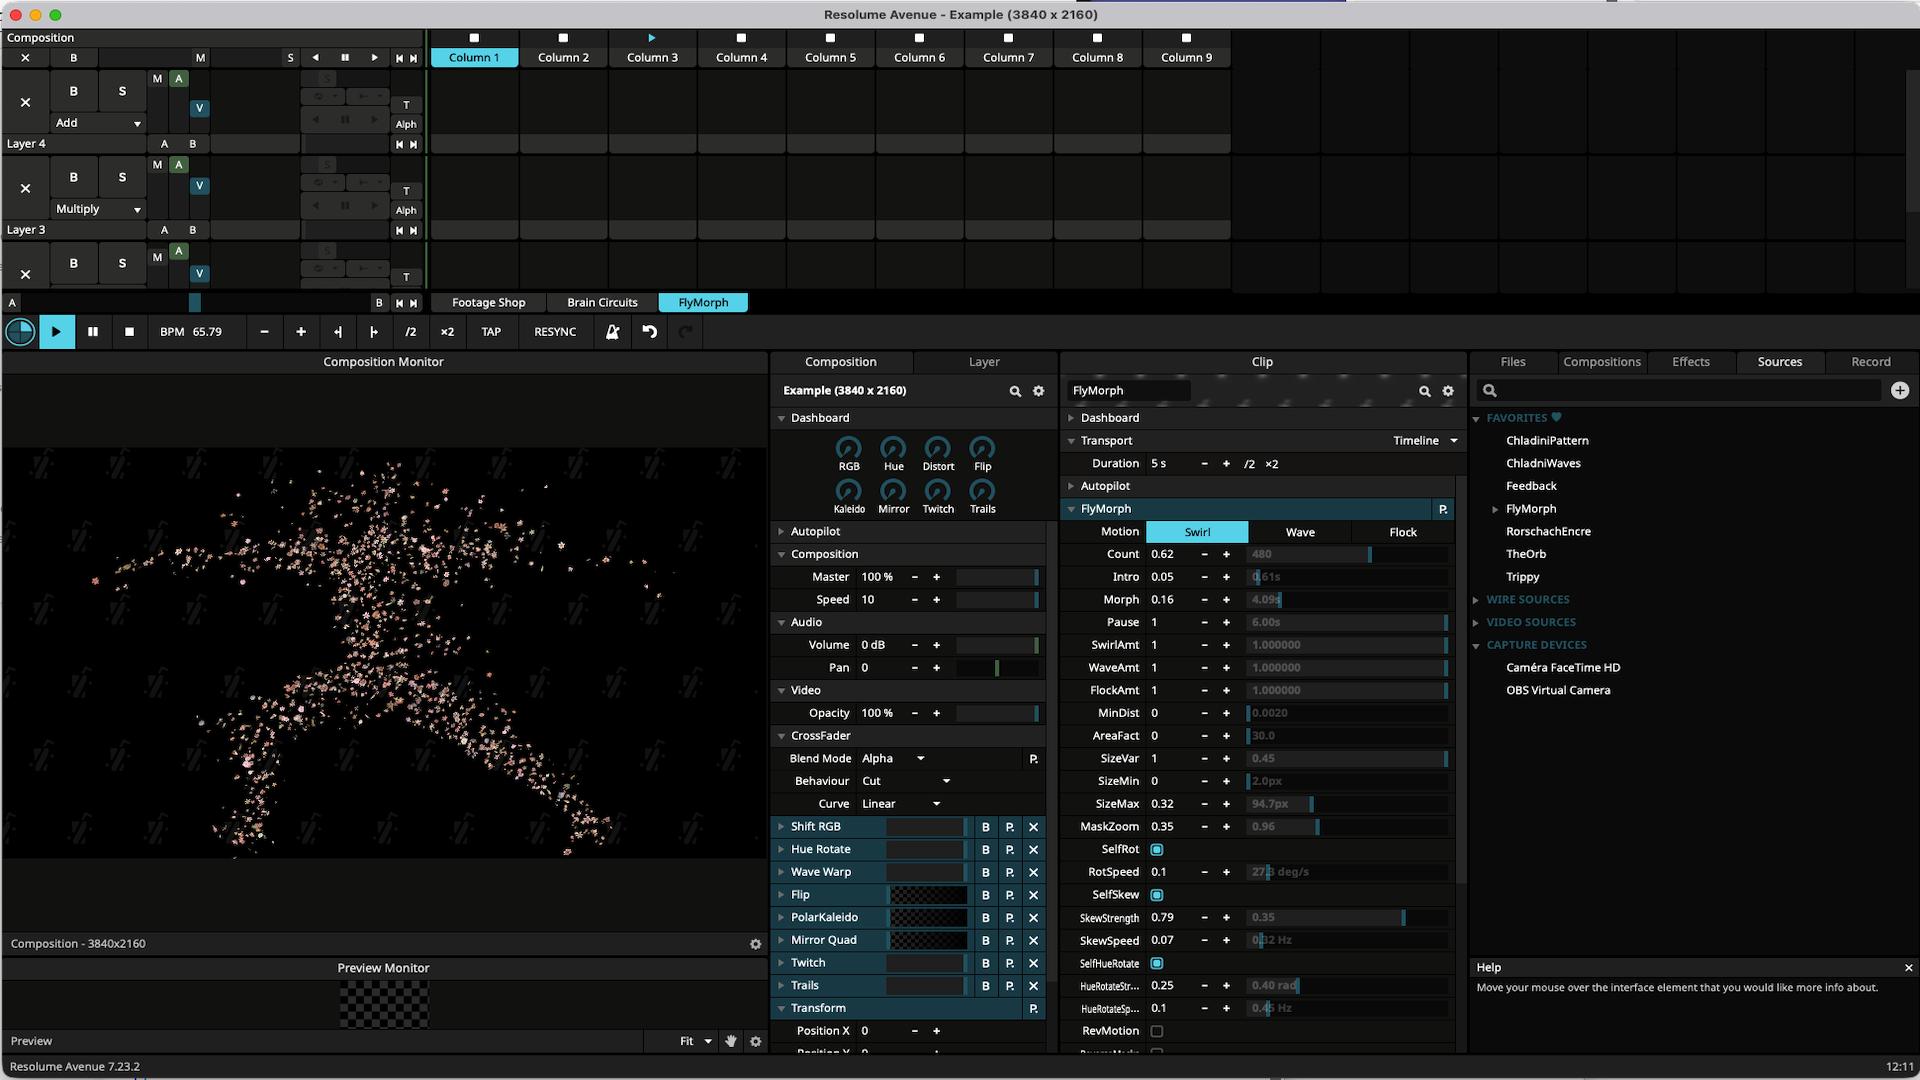Expand the WIRE SOURCES section

click(1527, 600)
